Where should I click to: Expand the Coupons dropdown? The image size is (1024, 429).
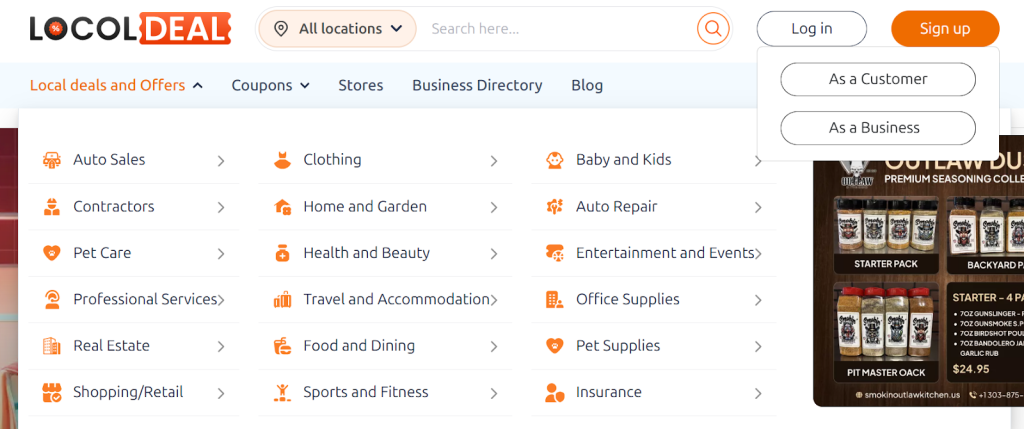[x=270, y=86]
